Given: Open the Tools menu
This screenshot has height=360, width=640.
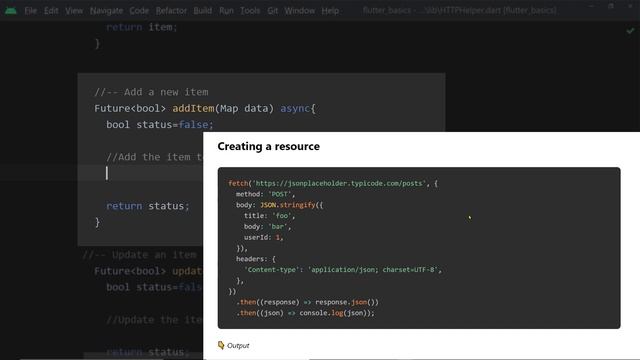Looking at the screenshot, I should [250, 11].
